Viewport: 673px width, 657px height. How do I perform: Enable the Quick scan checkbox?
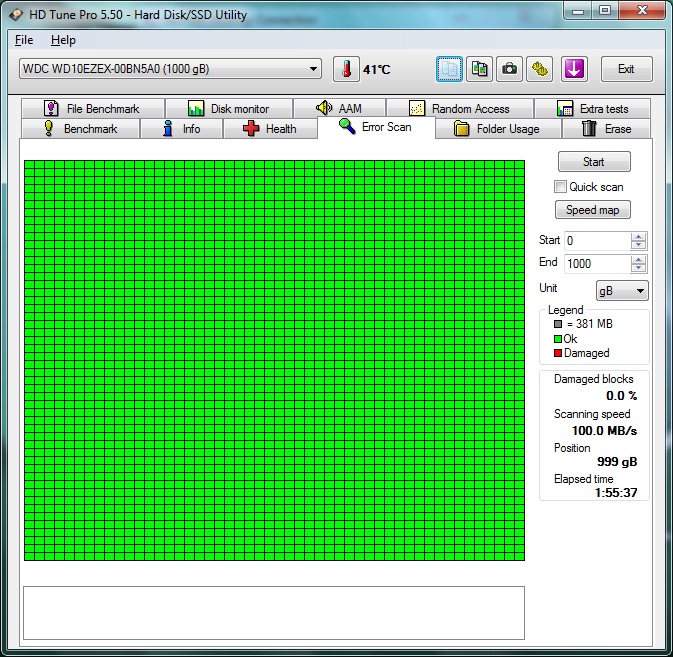(560, 187)
